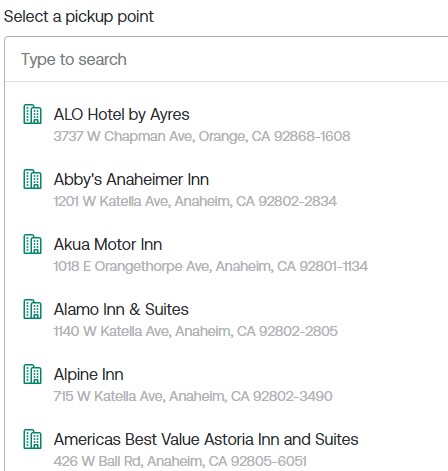Click address 1201 W Katella Ave, Anaheim

(x=195, y=201)
